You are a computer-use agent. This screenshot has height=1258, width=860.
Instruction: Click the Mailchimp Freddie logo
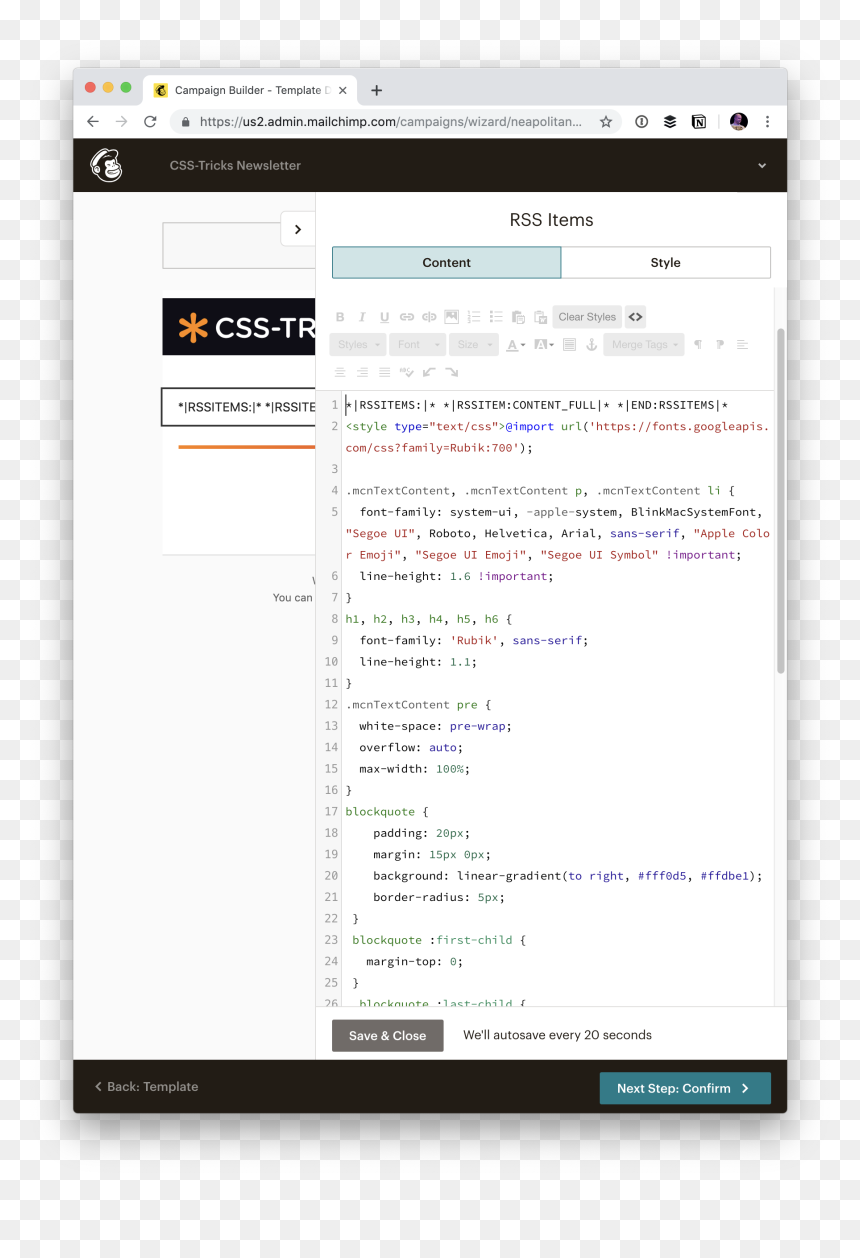click(106, 165)
